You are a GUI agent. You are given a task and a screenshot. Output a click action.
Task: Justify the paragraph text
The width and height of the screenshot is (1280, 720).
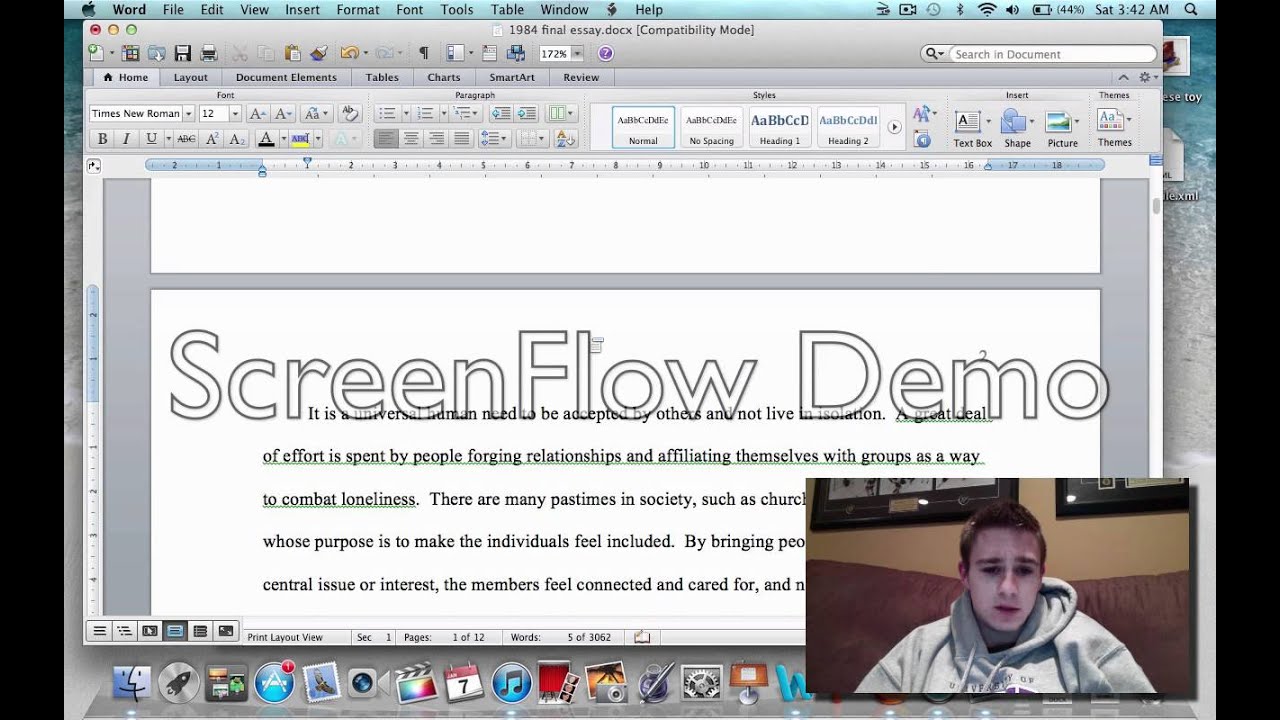(461, 139)
